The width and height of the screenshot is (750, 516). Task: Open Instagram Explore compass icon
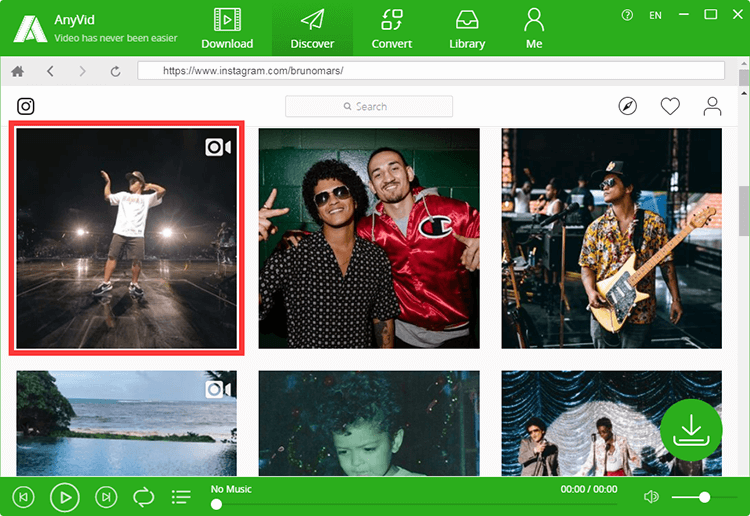click(x=628, y=106)
